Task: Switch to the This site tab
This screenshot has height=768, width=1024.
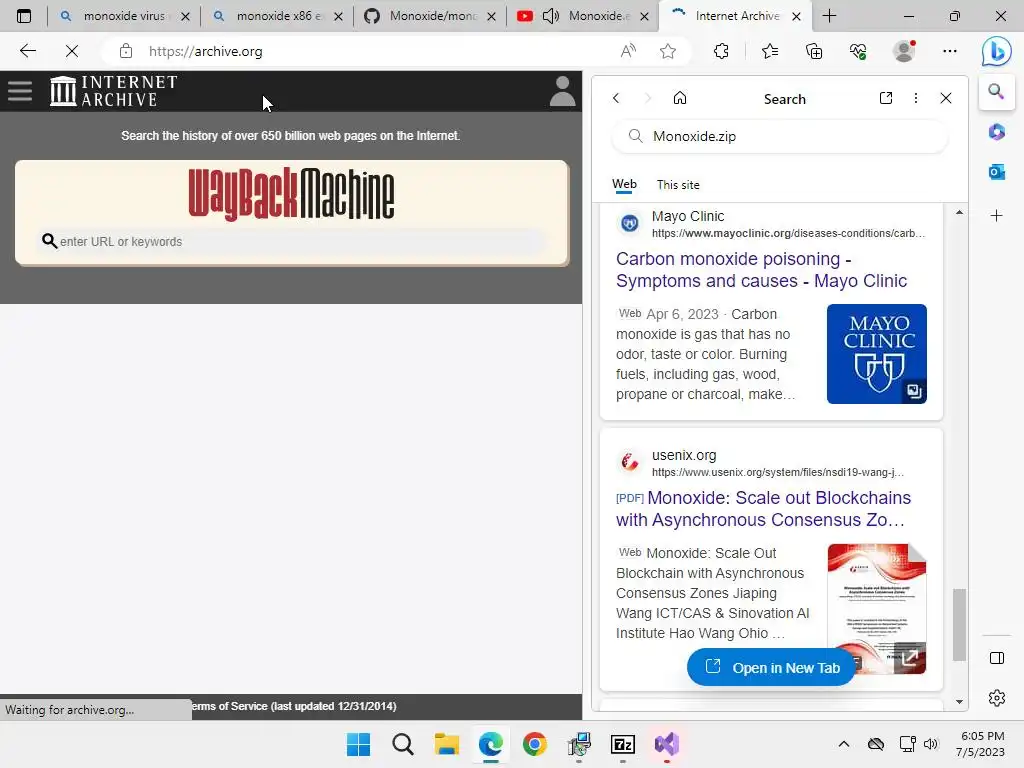Action: (x=678, y=185)
